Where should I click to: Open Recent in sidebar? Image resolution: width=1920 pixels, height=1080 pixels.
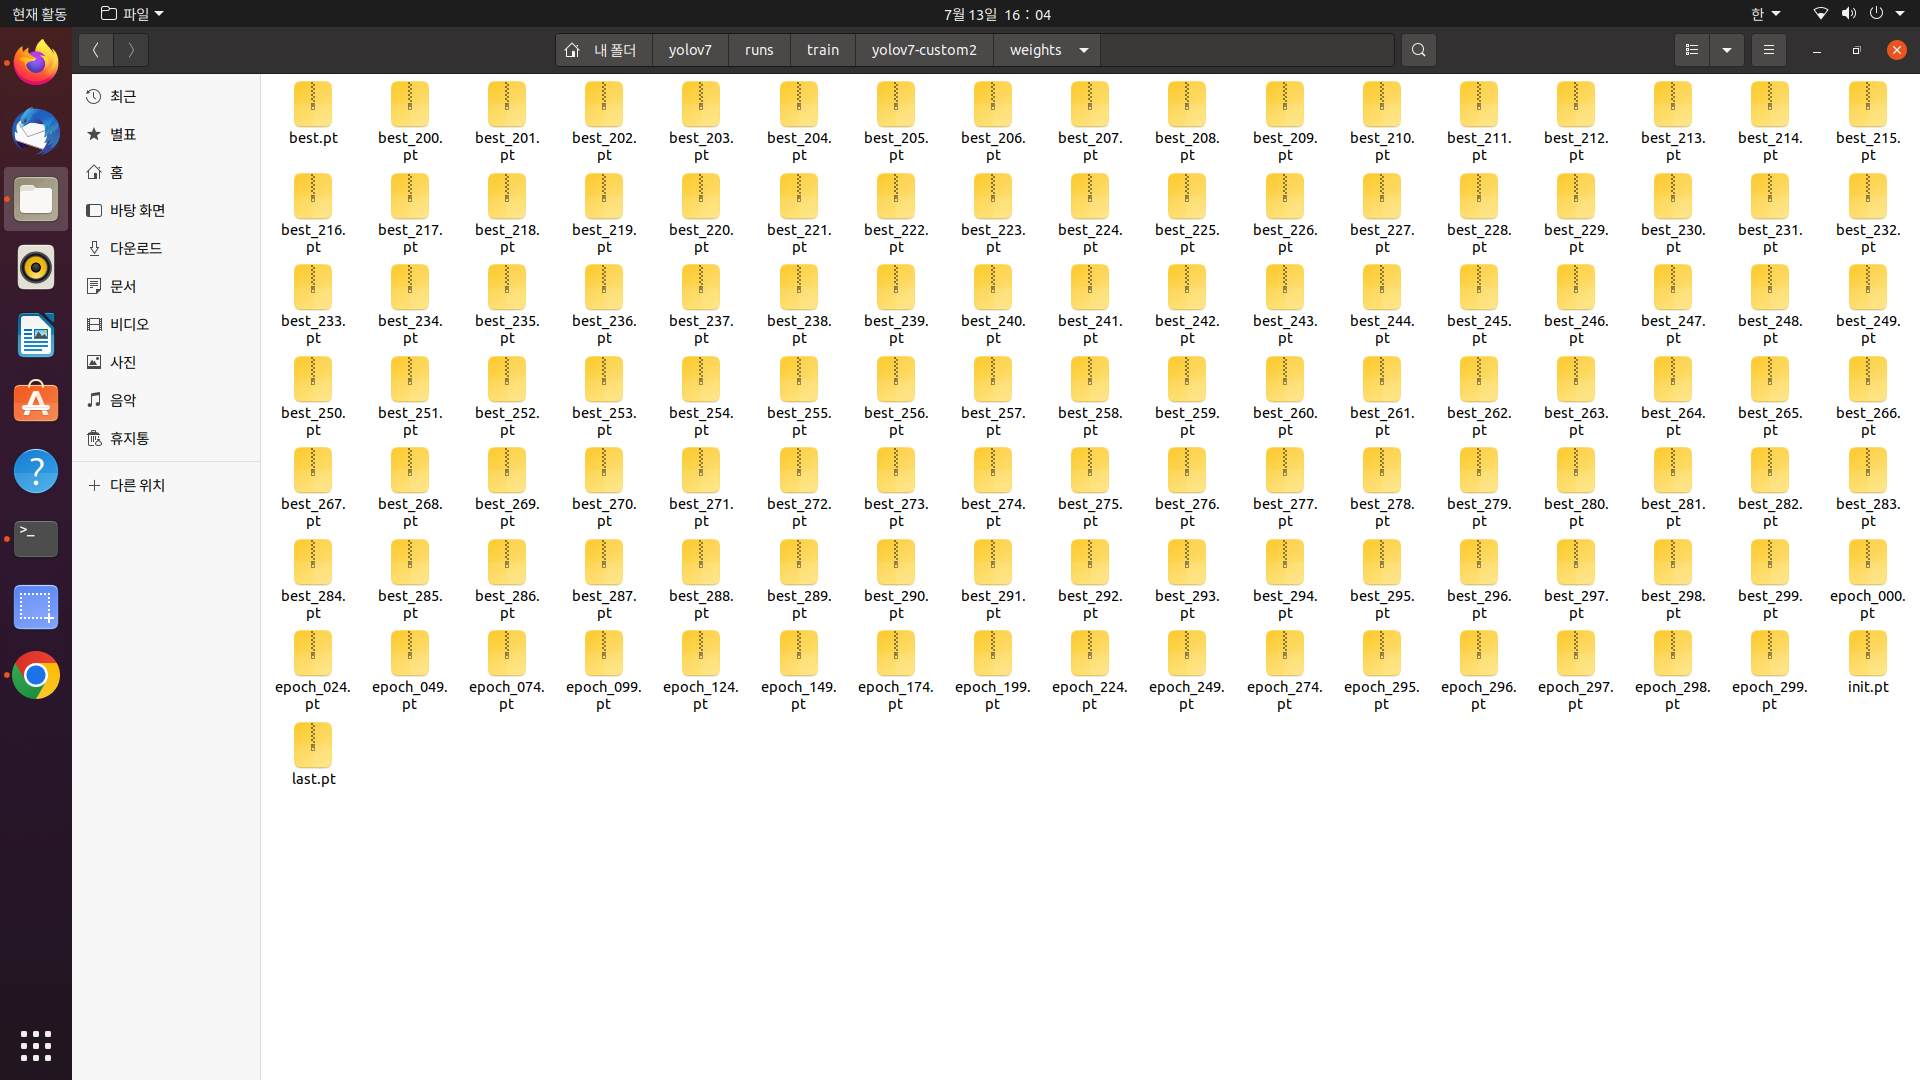pyautogui.click(x=166, y=96)
